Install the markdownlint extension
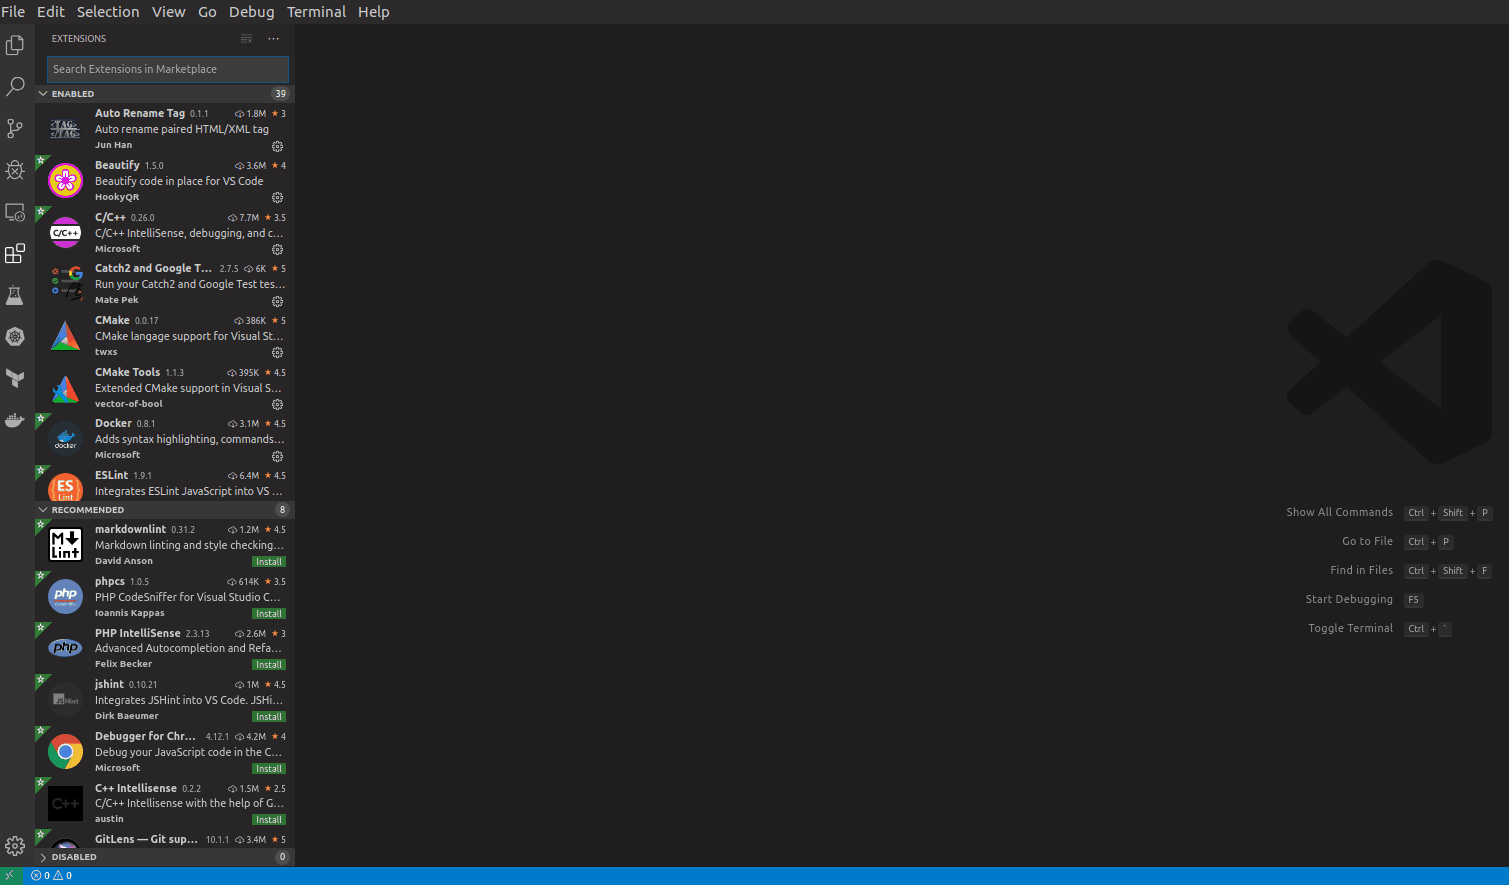The image size is (1509, 885). click(269, 562)
